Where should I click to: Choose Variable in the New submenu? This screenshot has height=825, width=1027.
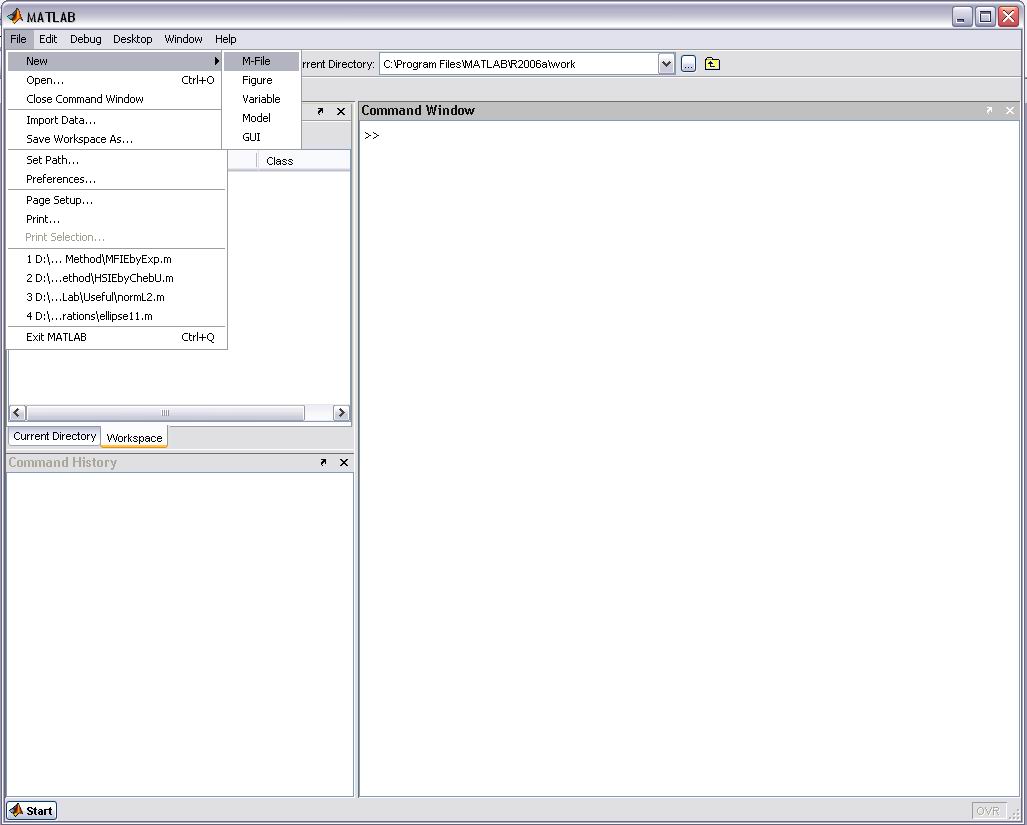click(261, 99)
